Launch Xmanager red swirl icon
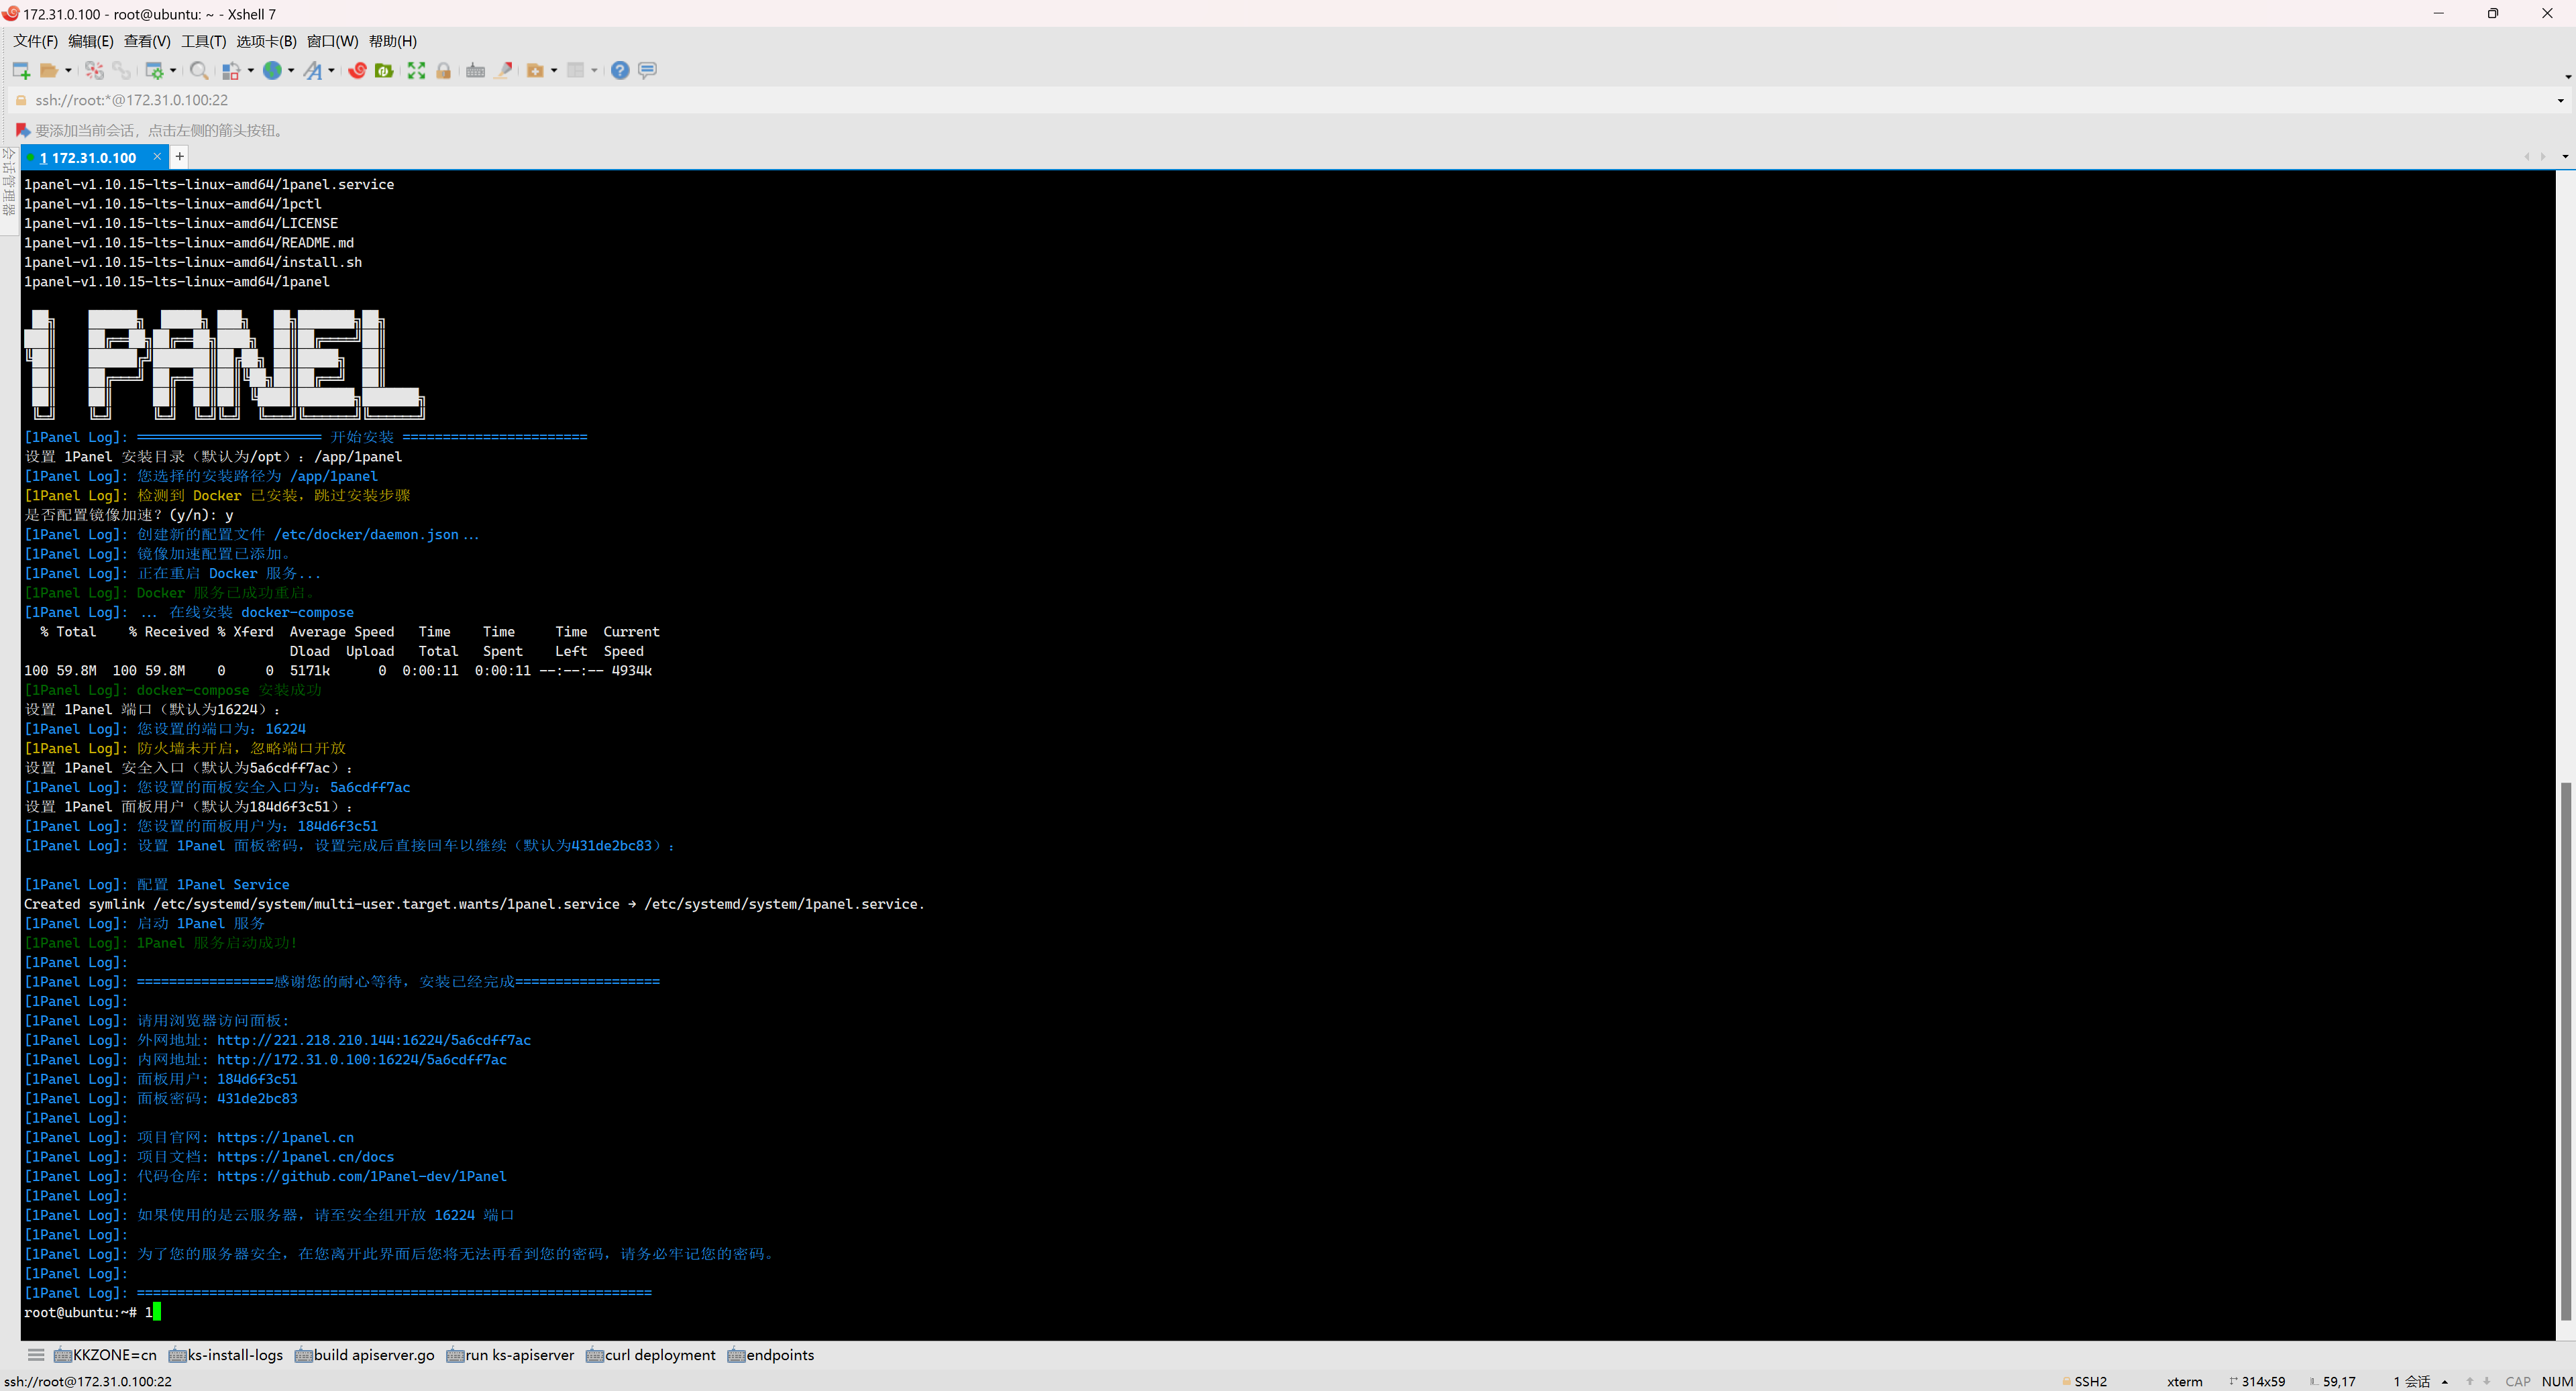Viewport: 2576px width, 1391px height. 357,70
